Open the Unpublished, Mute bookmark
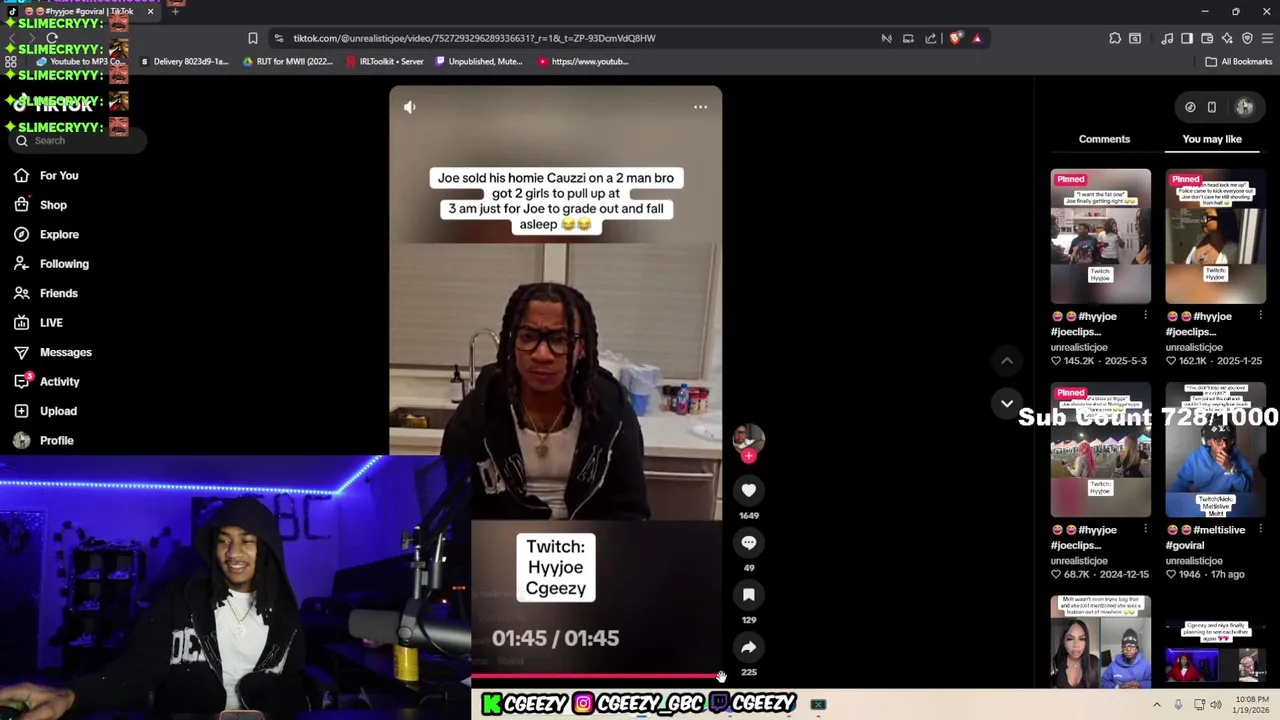The width and height of the screenshot is (1280, 720). pos(478,61)
